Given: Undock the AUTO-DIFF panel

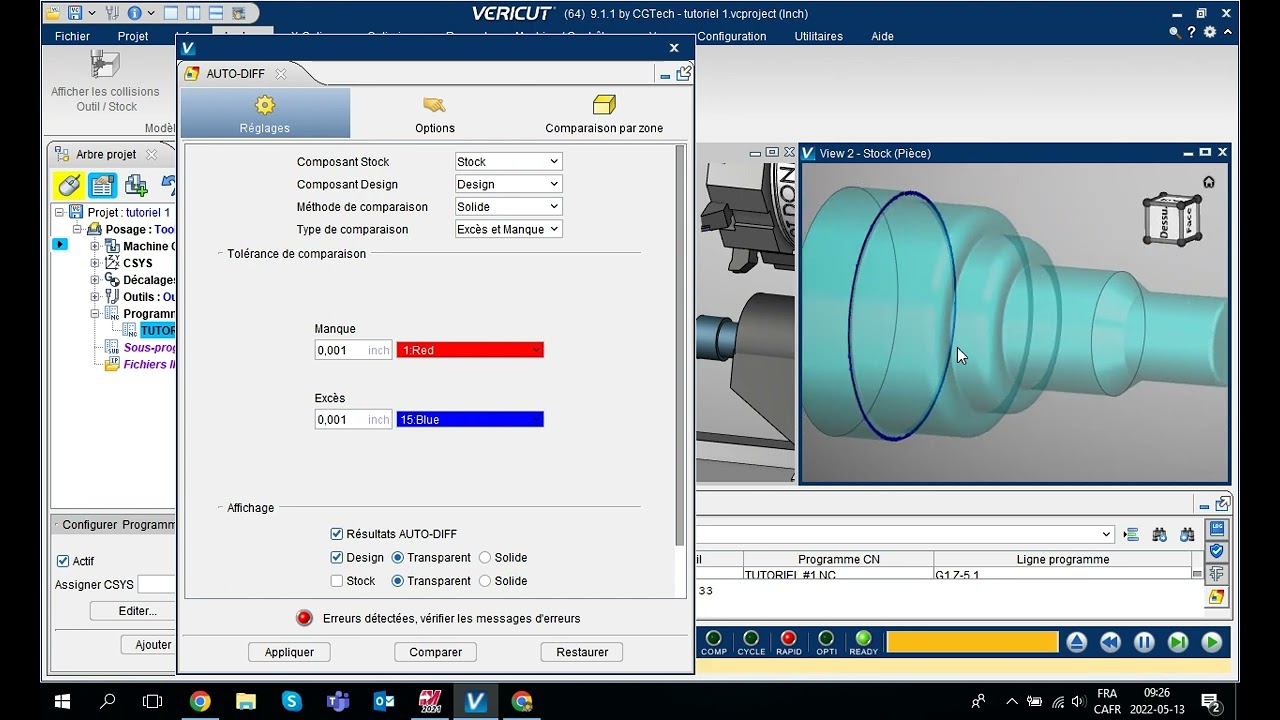Looking at the screenshot, I should tap(684, 74).
